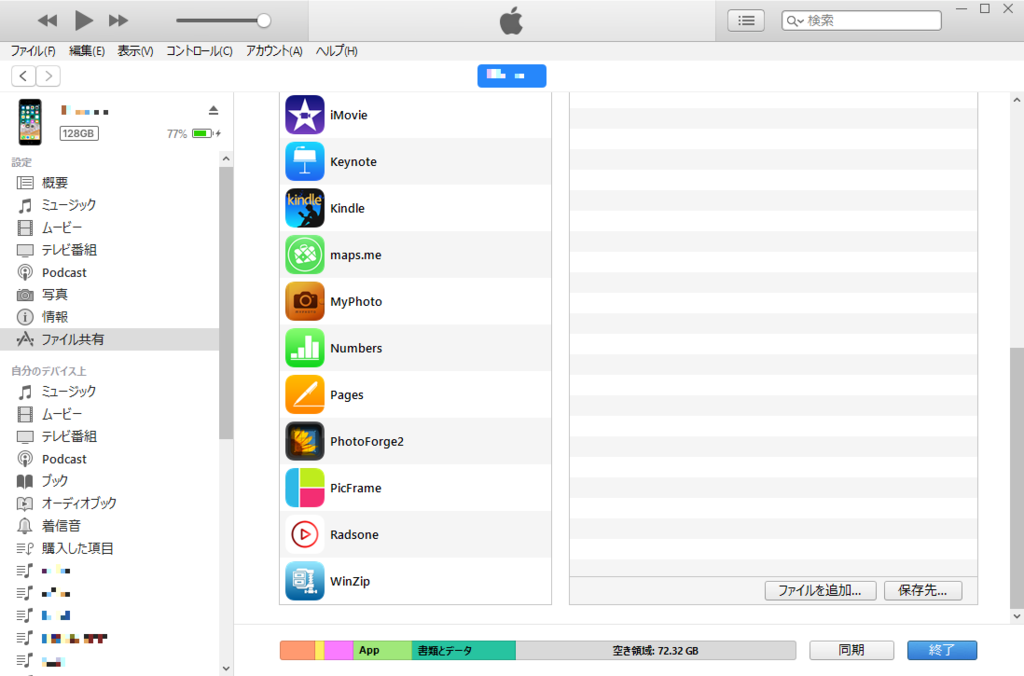Viewport: 1024px width, 676px height.
Task: Click ファイルを追加... button
Action: pos(820,590)
